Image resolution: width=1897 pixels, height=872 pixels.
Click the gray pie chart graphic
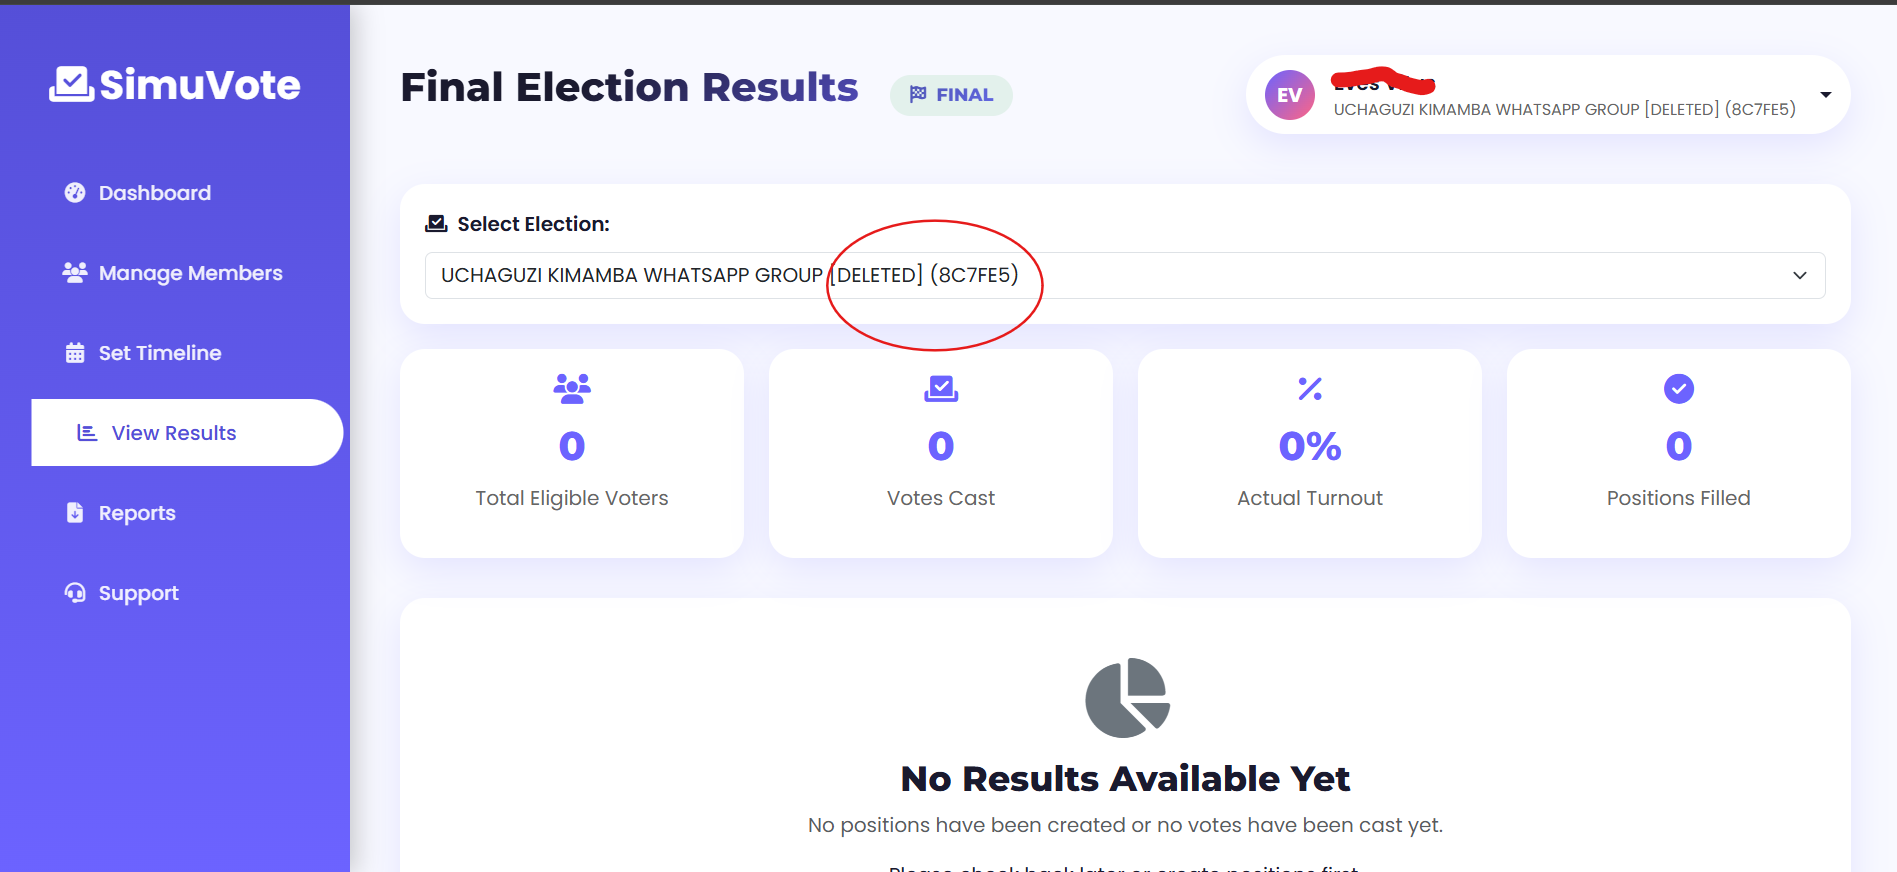pos(1126,698)
